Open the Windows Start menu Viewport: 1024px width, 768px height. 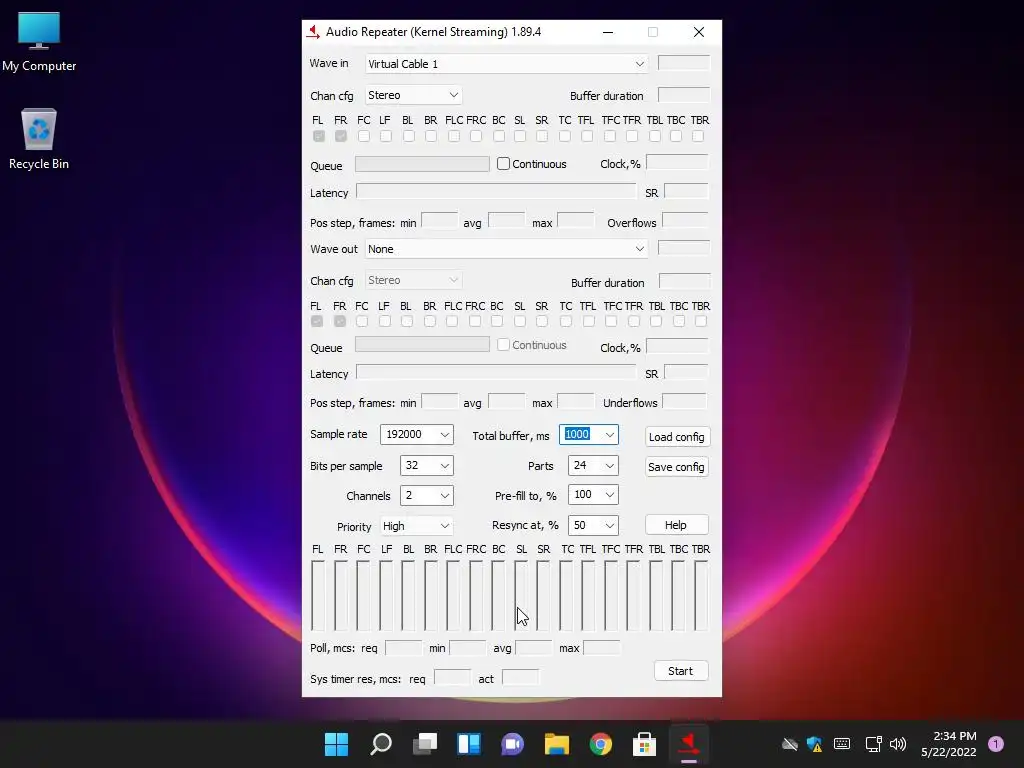point(337,744)
